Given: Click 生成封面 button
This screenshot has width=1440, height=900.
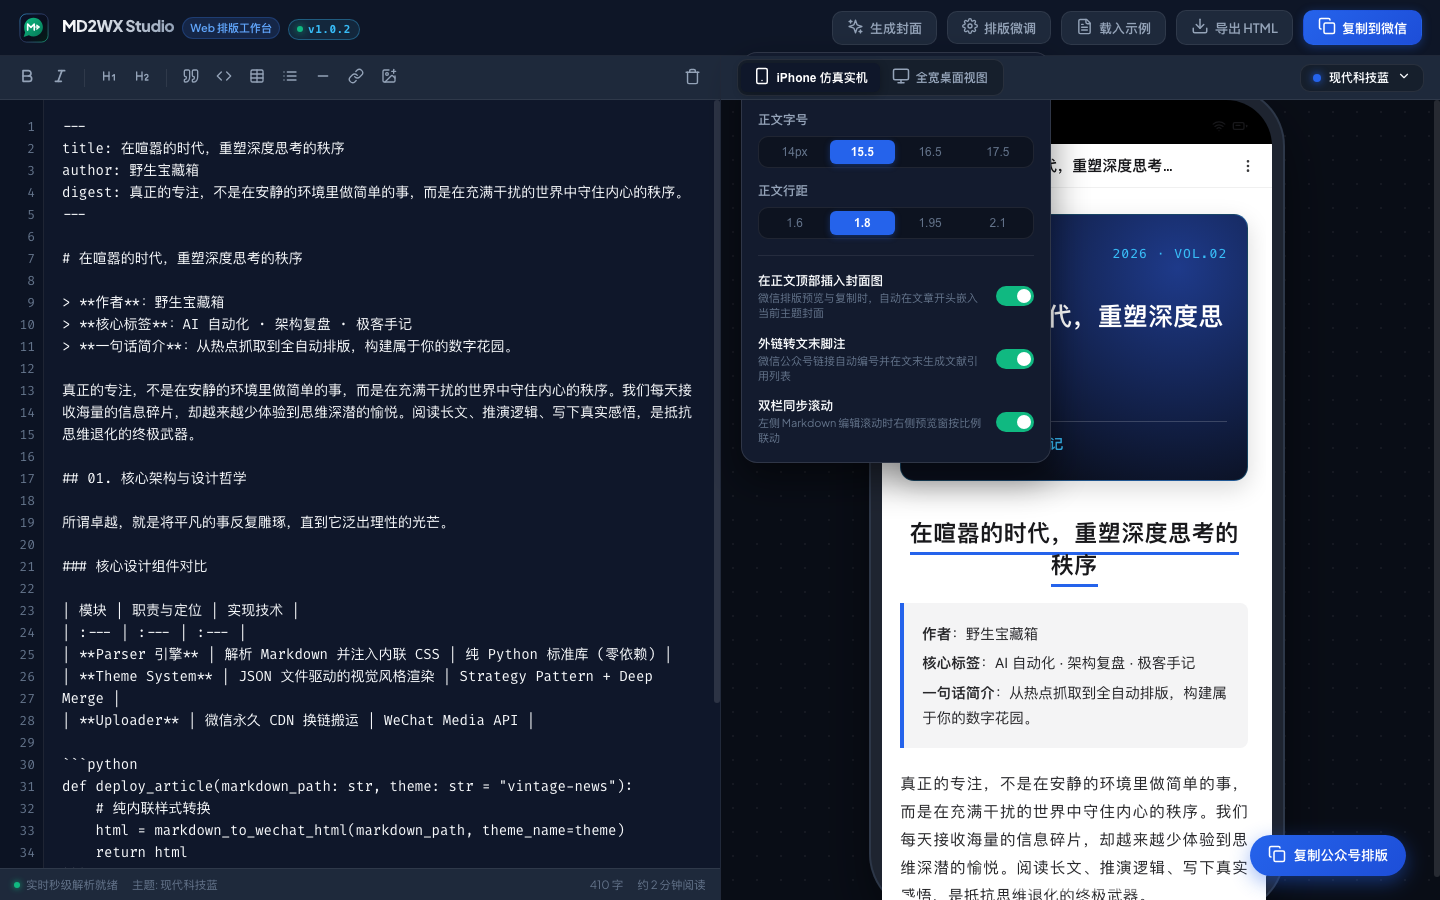Looking at the screenshot, I should [884, 28].
